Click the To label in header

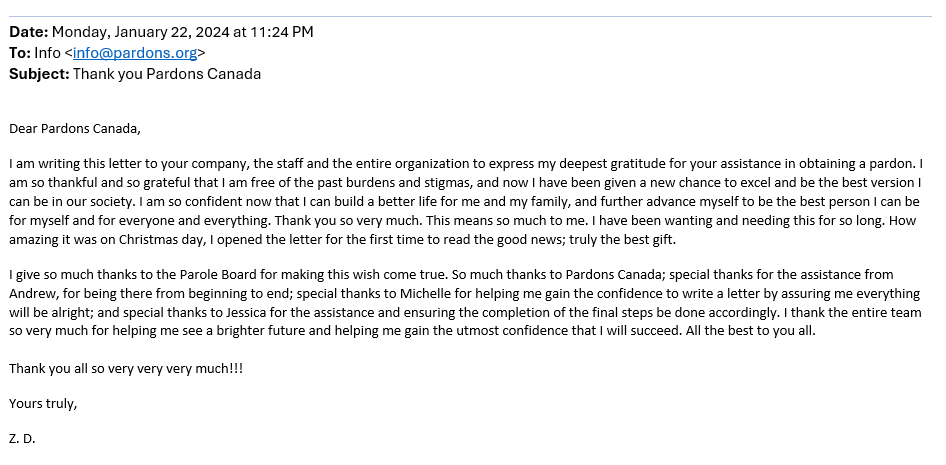[x=20, y=53]
